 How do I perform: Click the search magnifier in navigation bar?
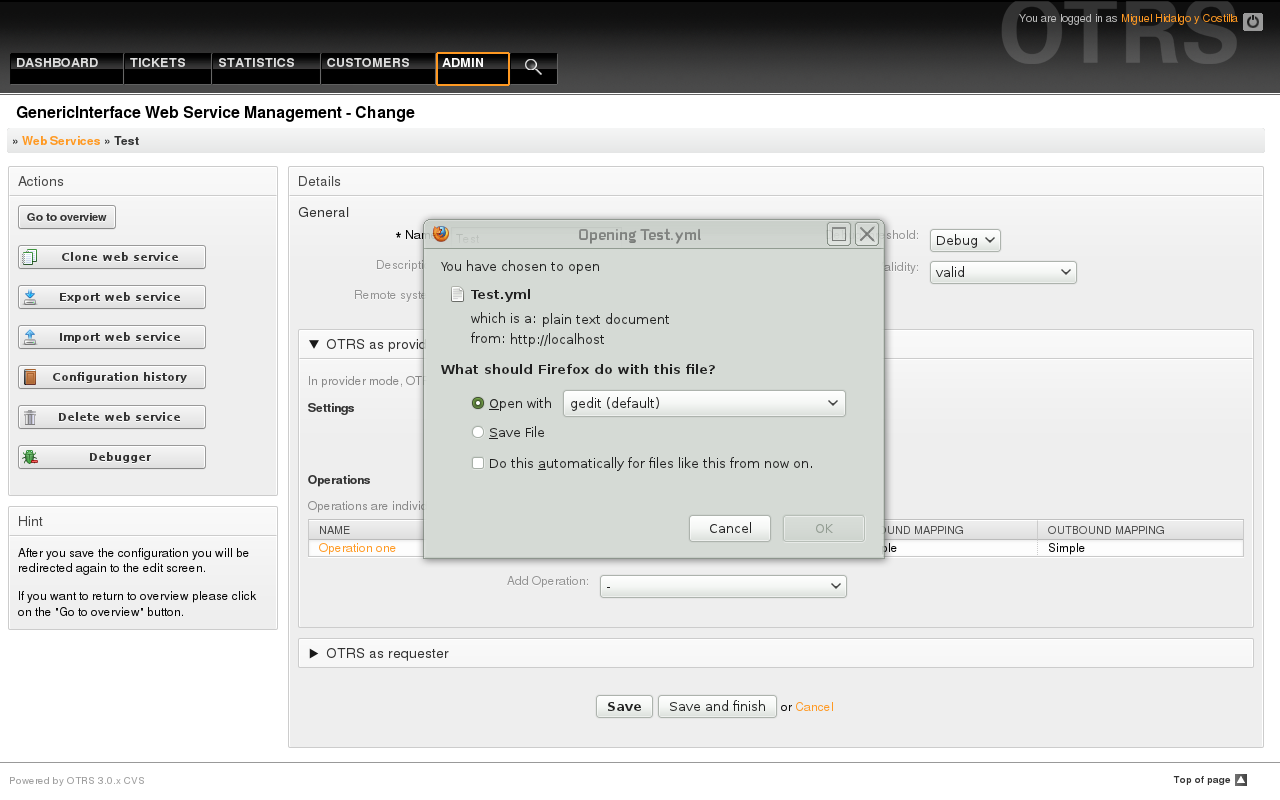533,67
